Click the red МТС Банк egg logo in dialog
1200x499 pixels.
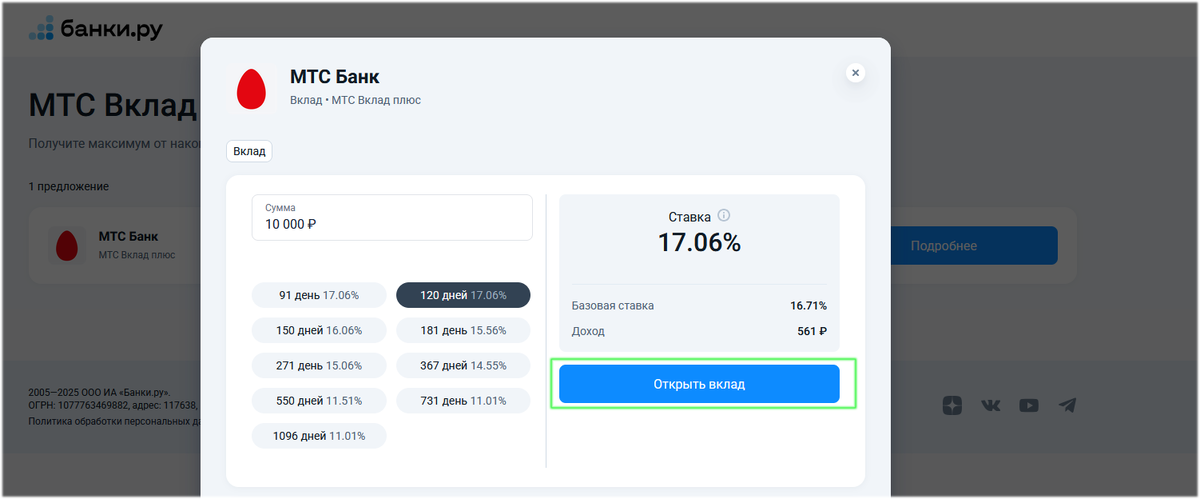[x=251, y=88]
